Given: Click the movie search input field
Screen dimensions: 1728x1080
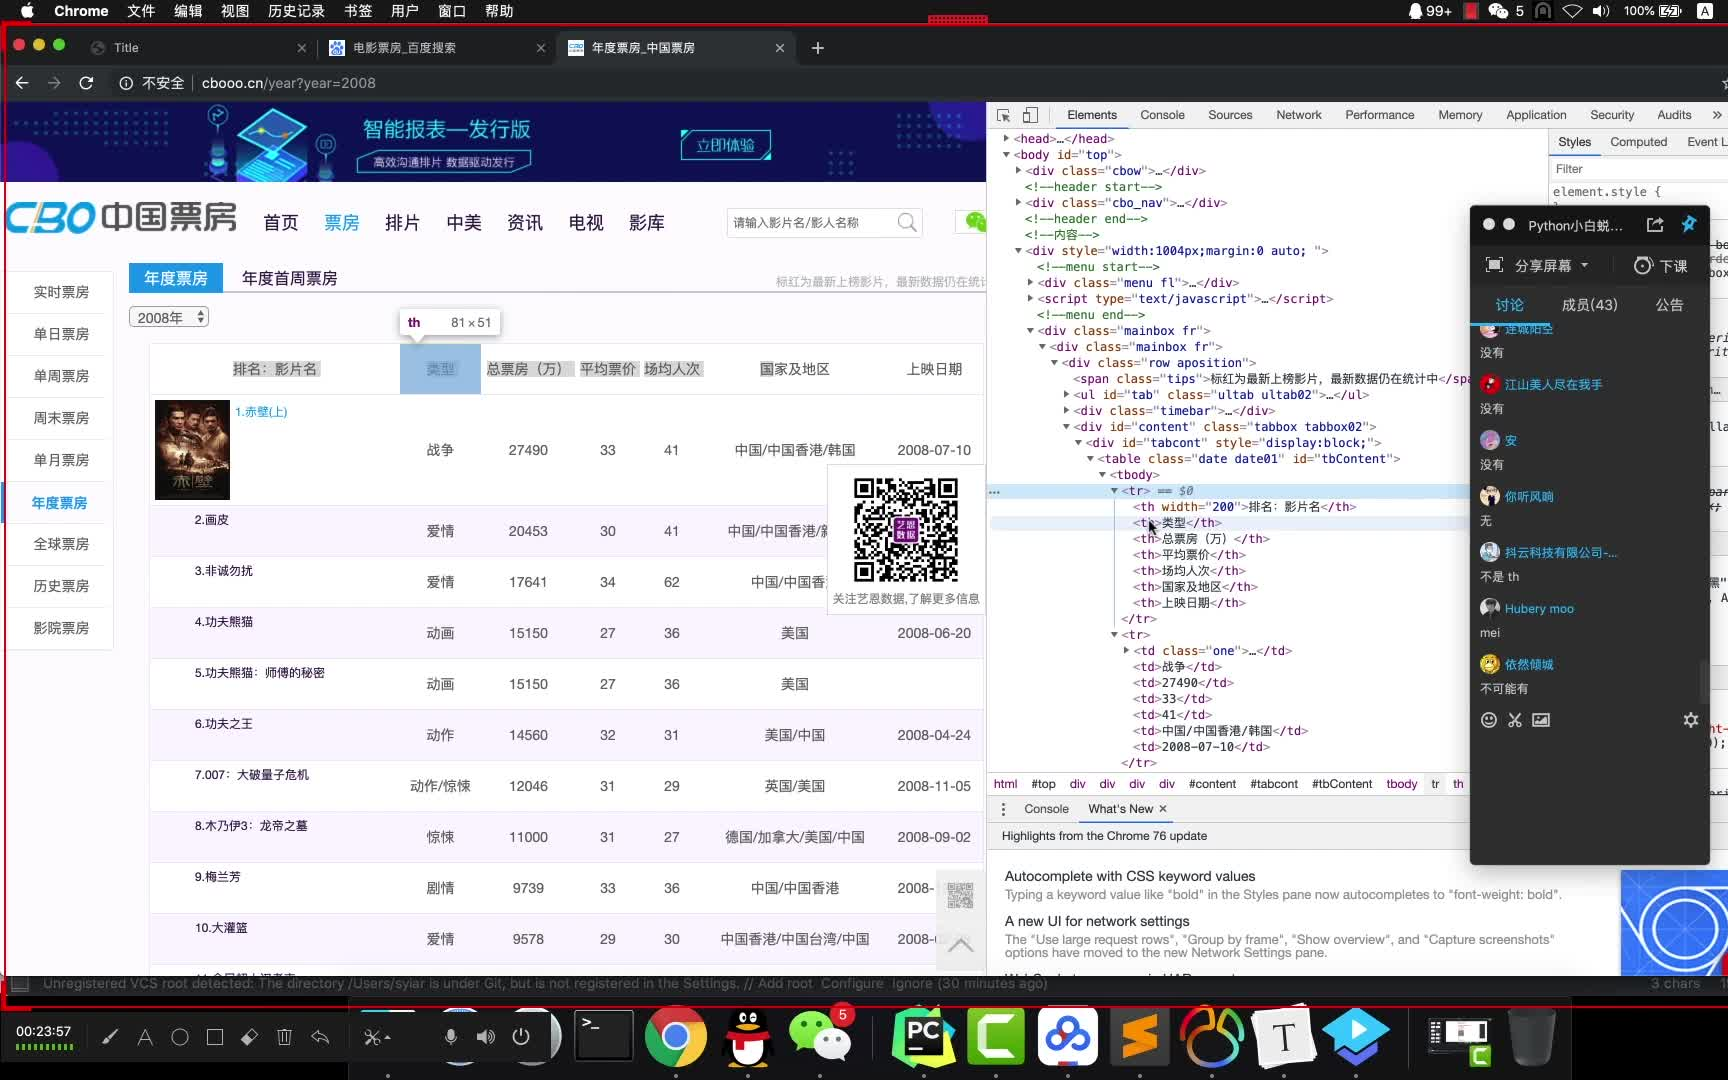Looking at the screenshot, I should coord(810,222).
